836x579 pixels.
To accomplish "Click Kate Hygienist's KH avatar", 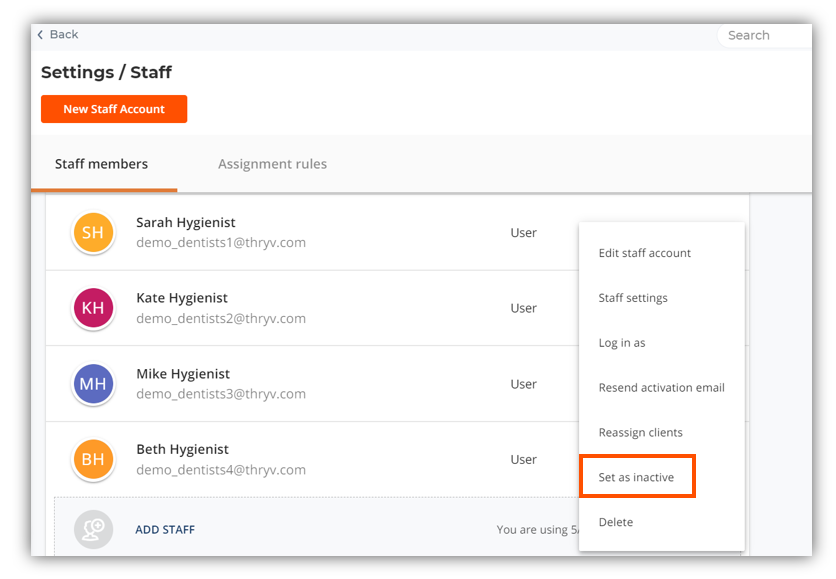I will click(93, 308).
